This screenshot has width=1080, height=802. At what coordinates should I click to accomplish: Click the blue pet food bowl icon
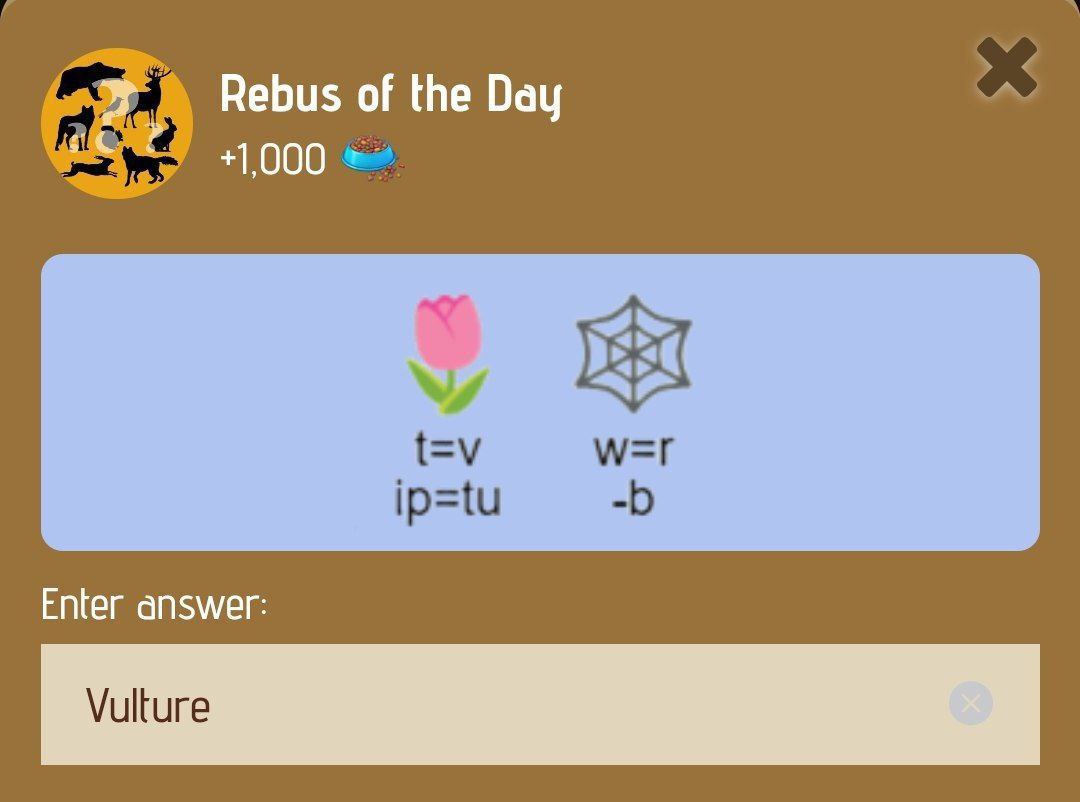372,158
